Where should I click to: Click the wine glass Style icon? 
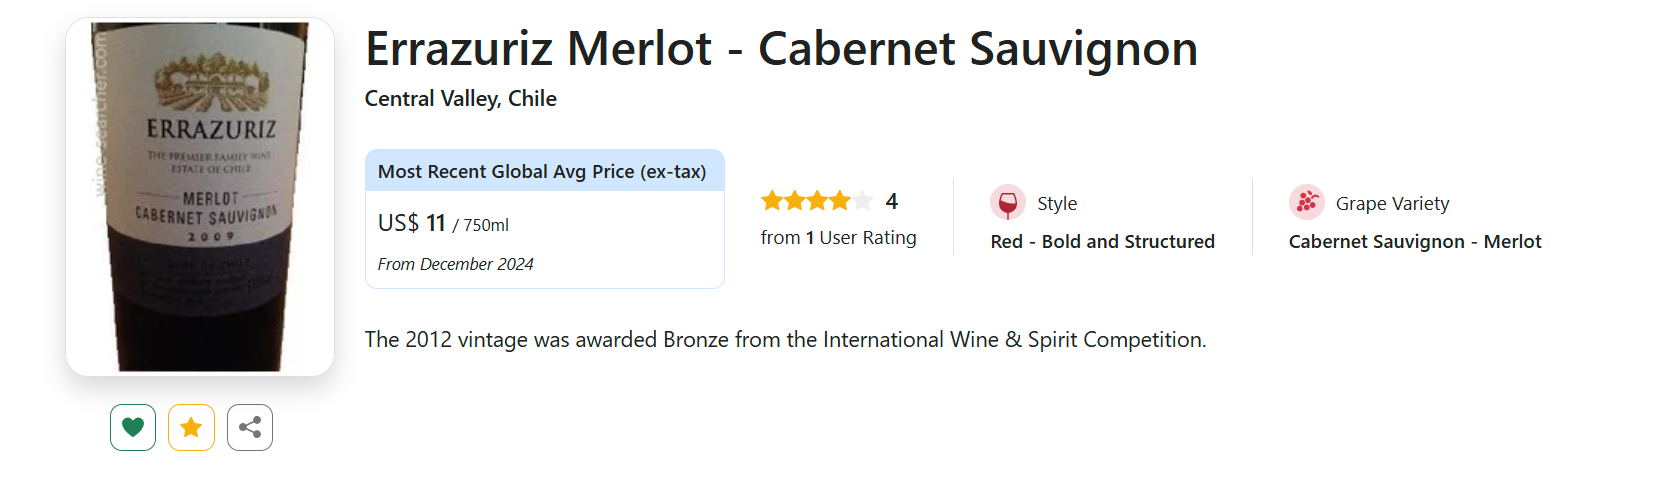(1007, 203)
